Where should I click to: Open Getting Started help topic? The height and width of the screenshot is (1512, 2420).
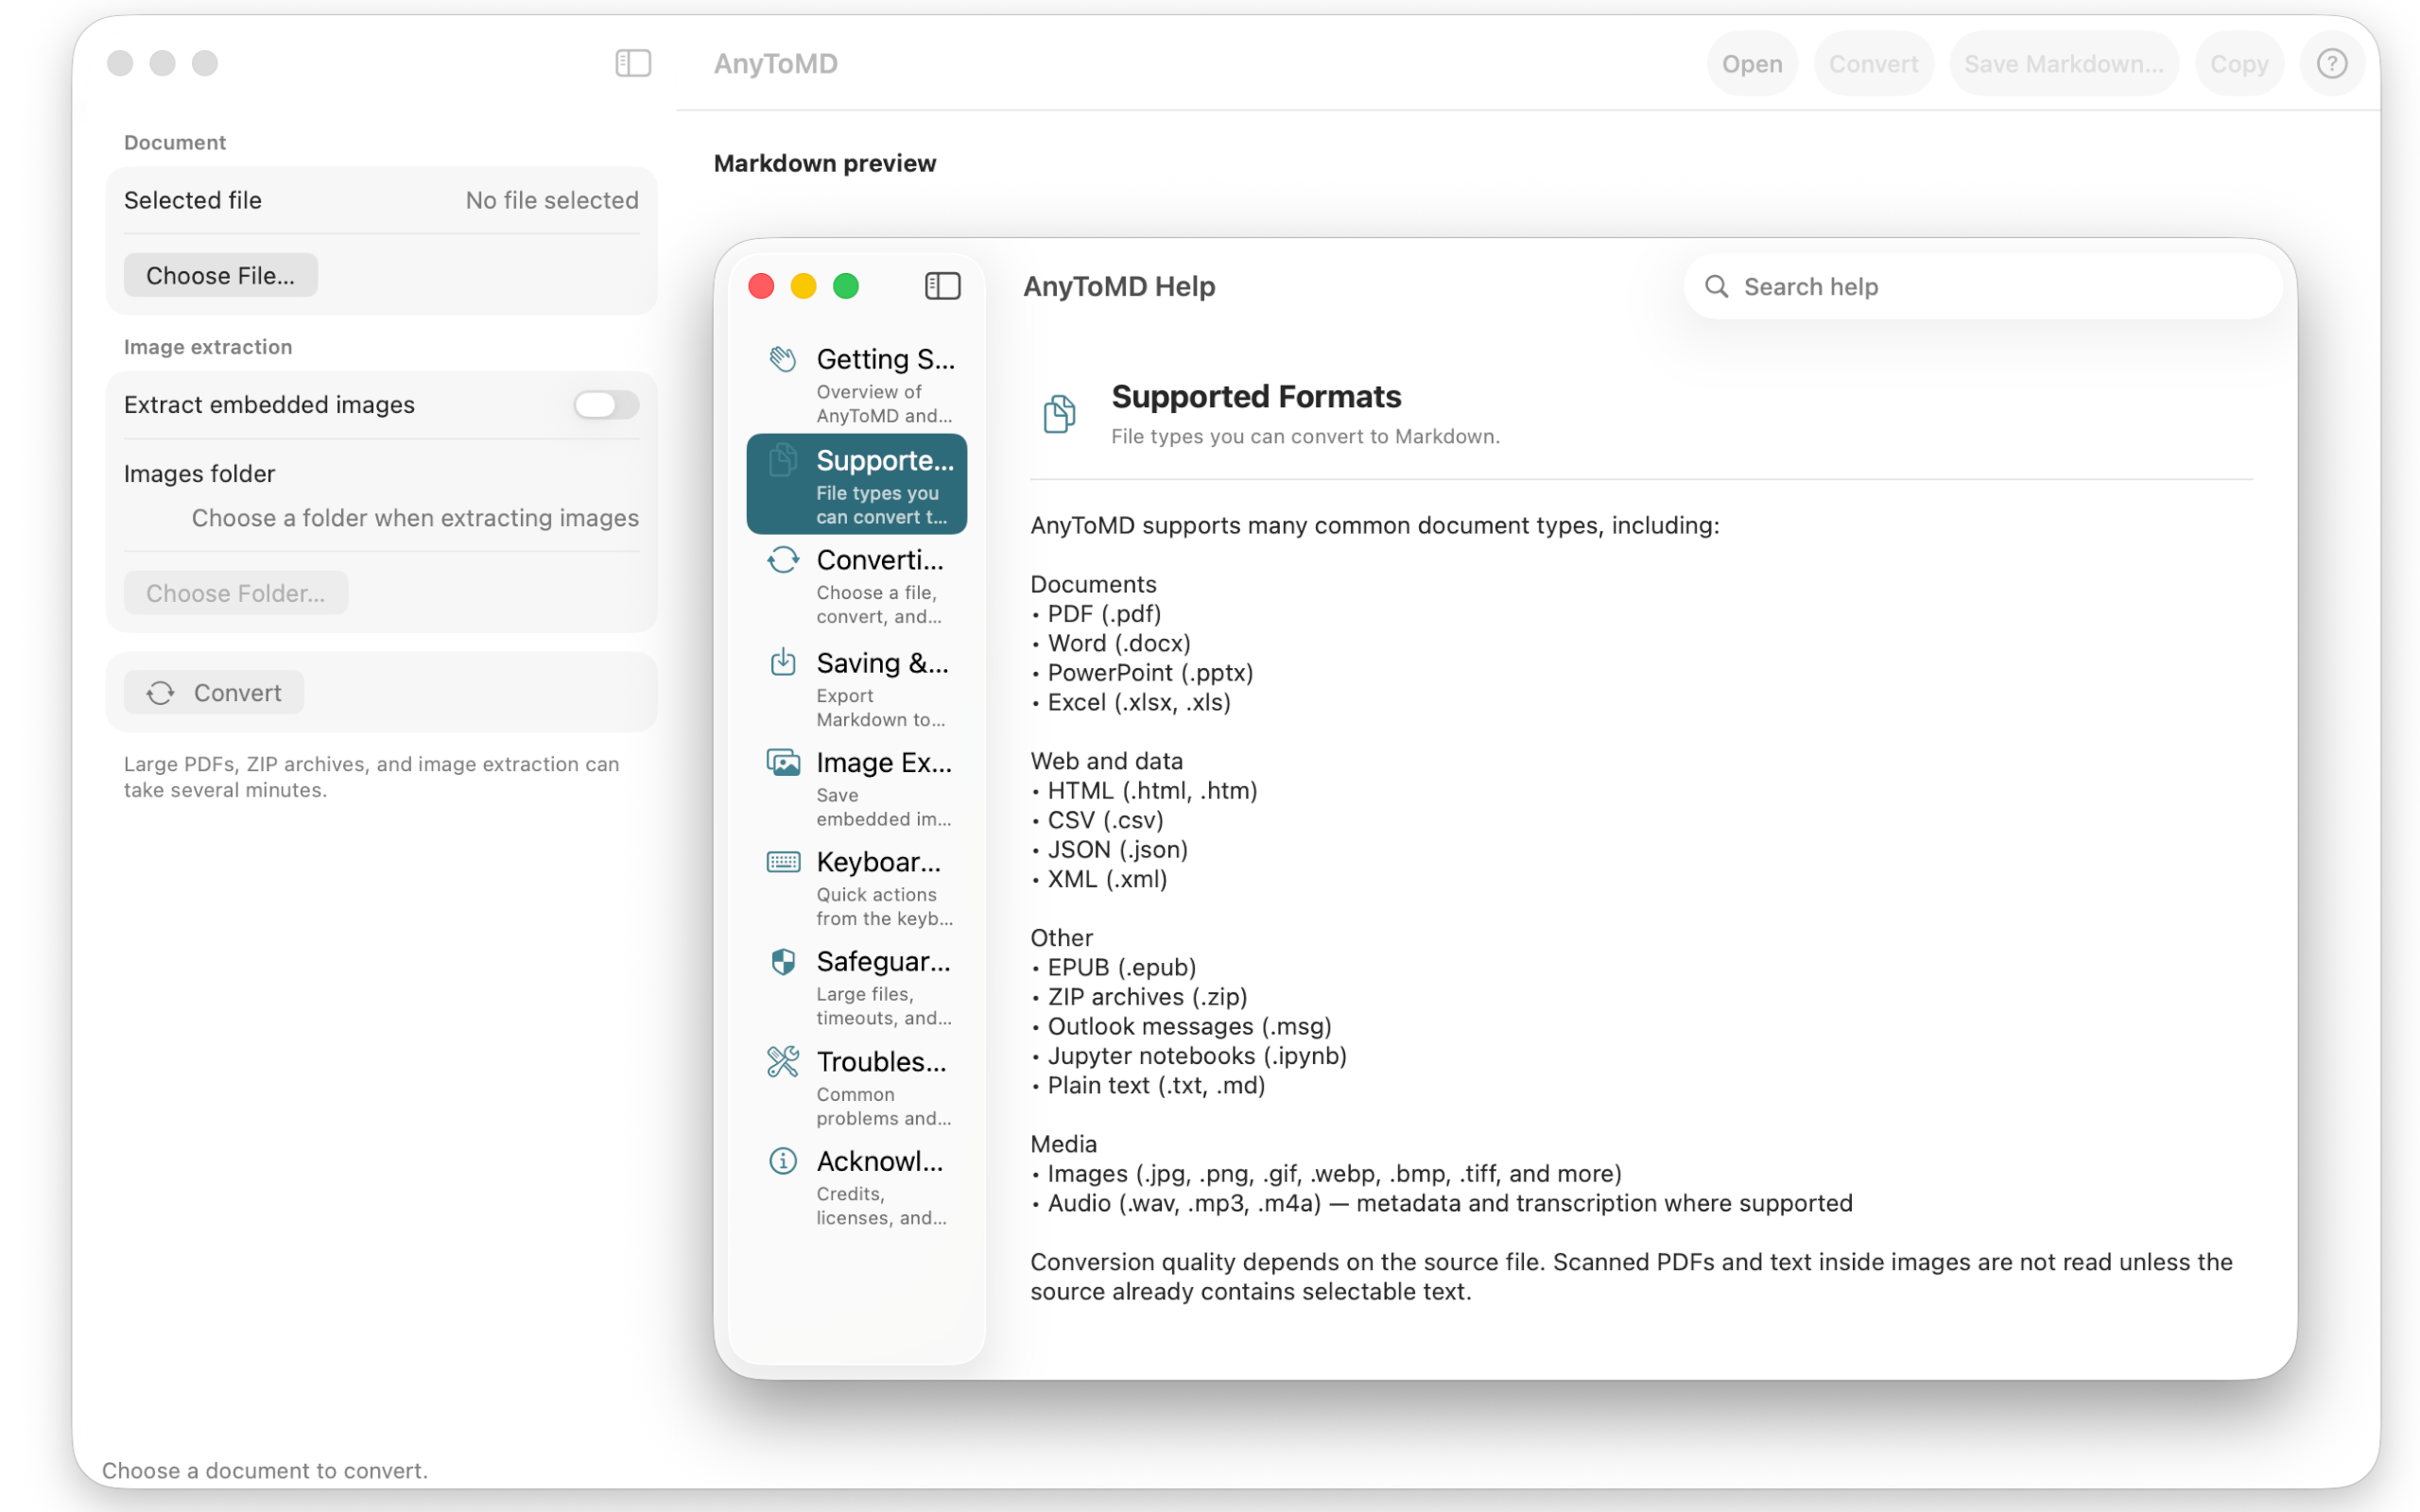pyautogui.click(x=857, y=384)
